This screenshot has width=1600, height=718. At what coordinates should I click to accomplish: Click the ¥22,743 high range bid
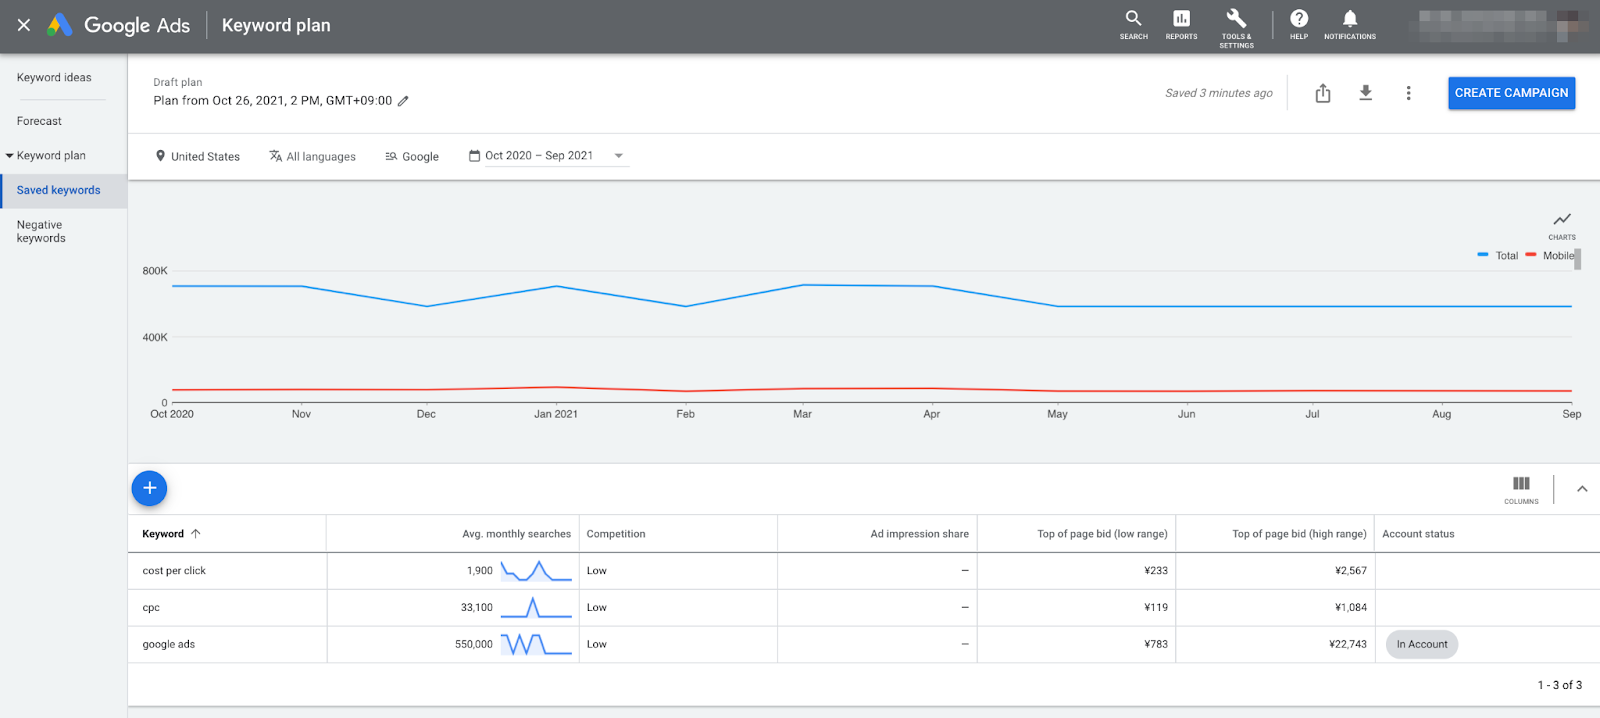coord(1348,645)
